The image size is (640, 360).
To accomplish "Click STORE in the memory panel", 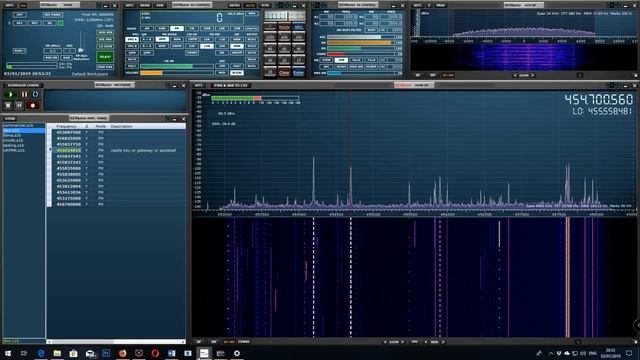I will coord(10,118).
